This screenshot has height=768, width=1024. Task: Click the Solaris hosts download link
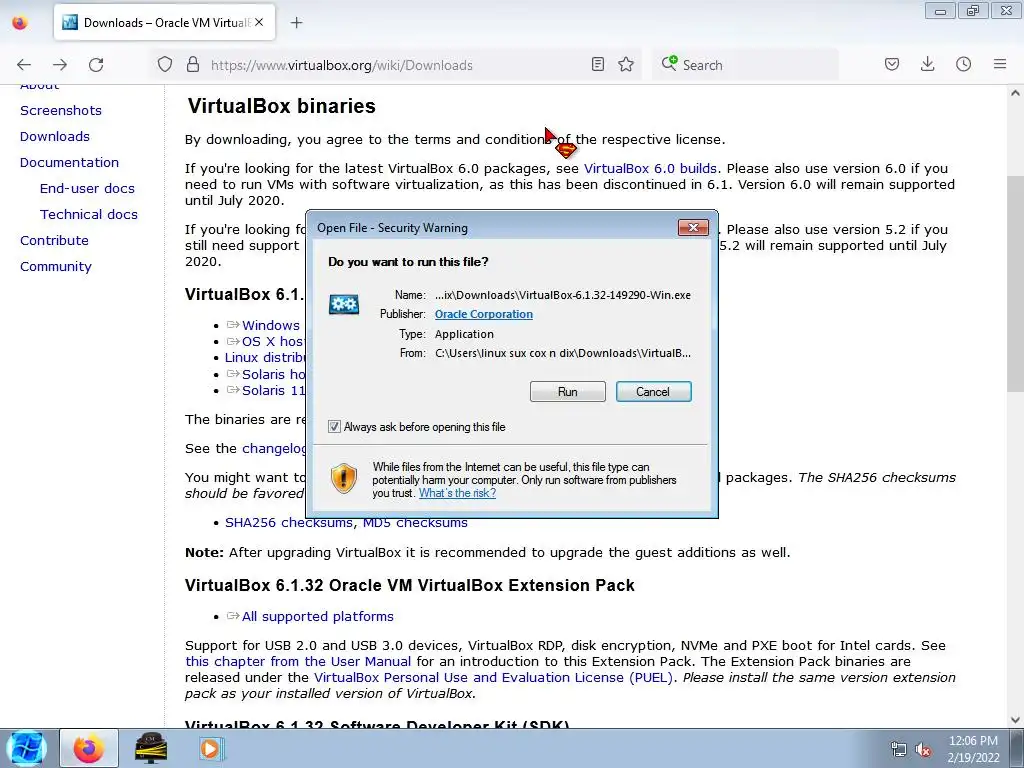[x=273, y=374]
